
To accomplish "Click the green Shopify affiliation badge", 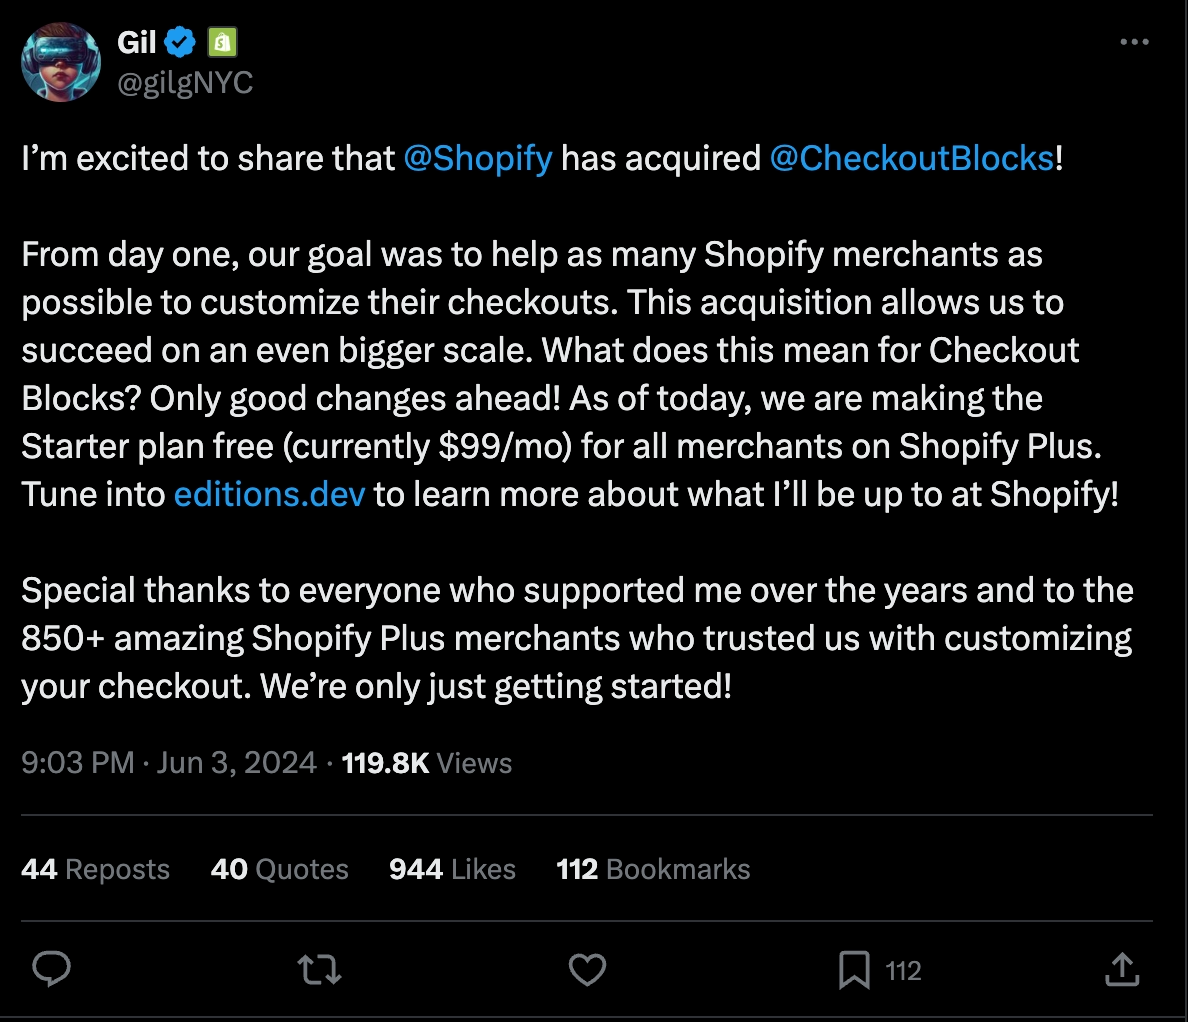I will tap(222, 42).
